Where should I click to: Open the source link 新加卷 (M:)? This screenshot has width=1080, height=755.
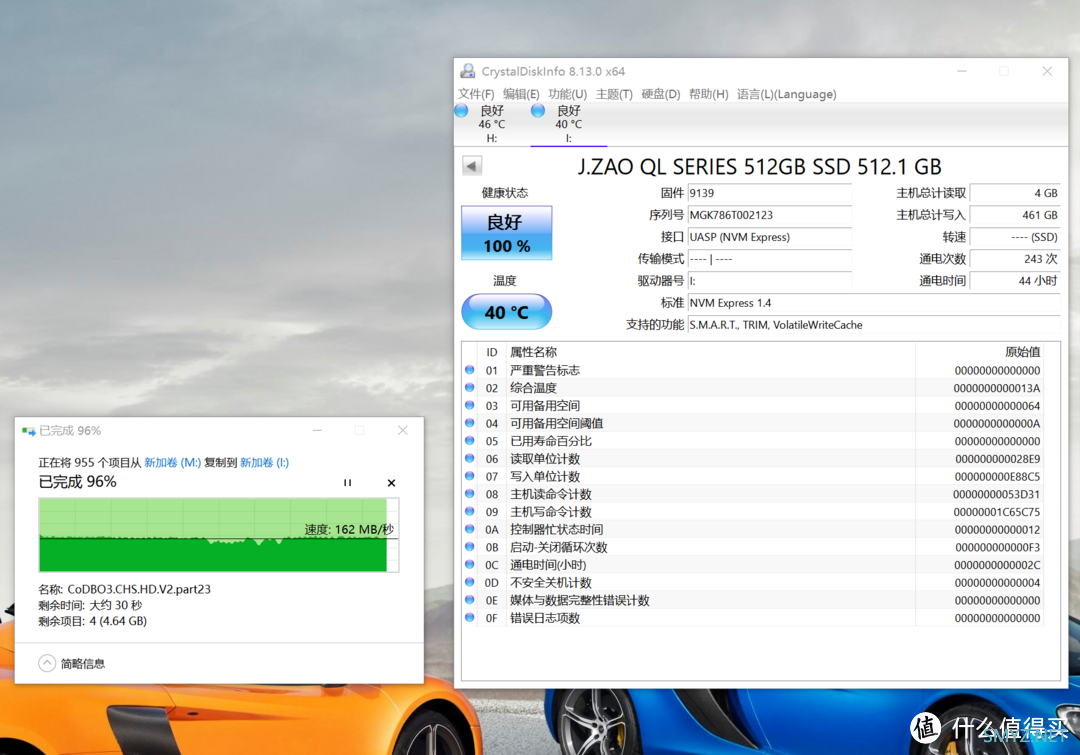click(172, 462)
